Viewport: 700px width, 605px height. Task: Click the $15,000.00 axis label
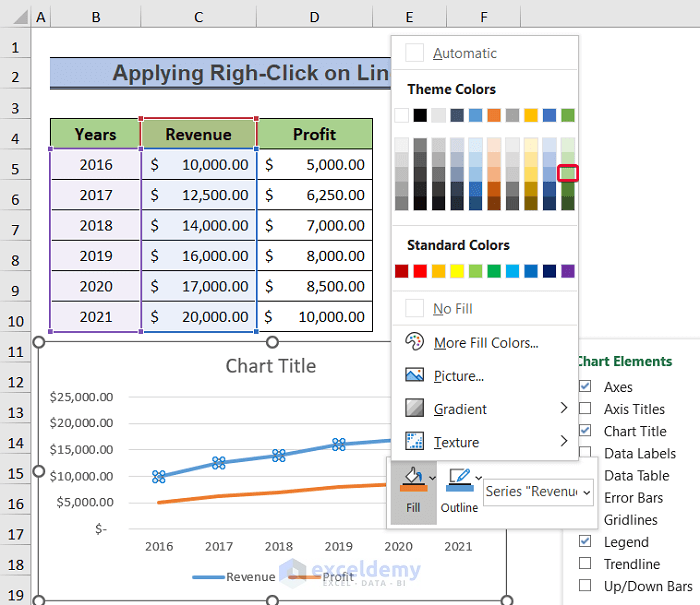click(81, 450)
